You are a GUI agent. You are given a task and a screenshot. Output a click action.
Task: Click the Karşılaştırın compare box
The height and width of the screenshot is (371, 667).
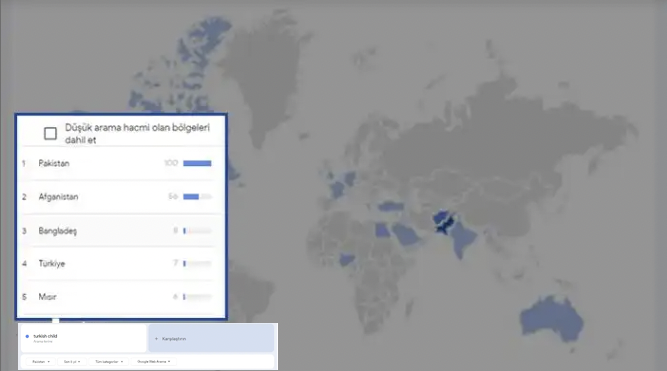[211, 338]
